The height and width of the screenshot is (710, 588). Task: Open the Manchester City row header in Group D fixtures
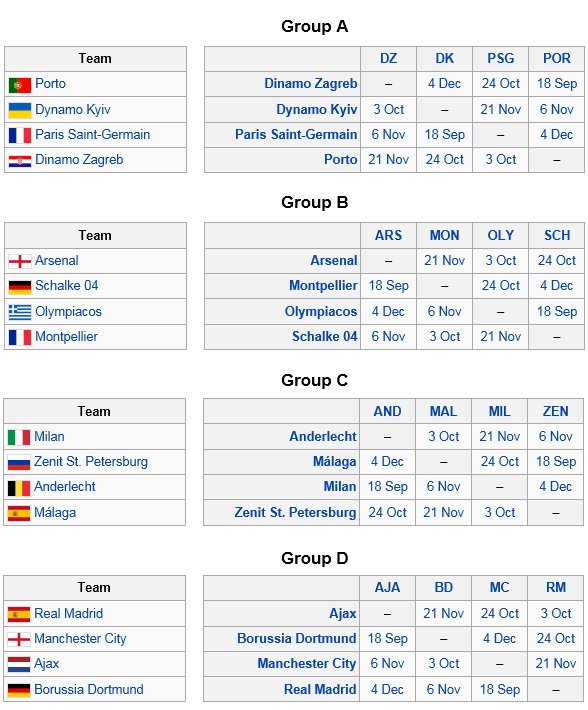coord(307,663)
